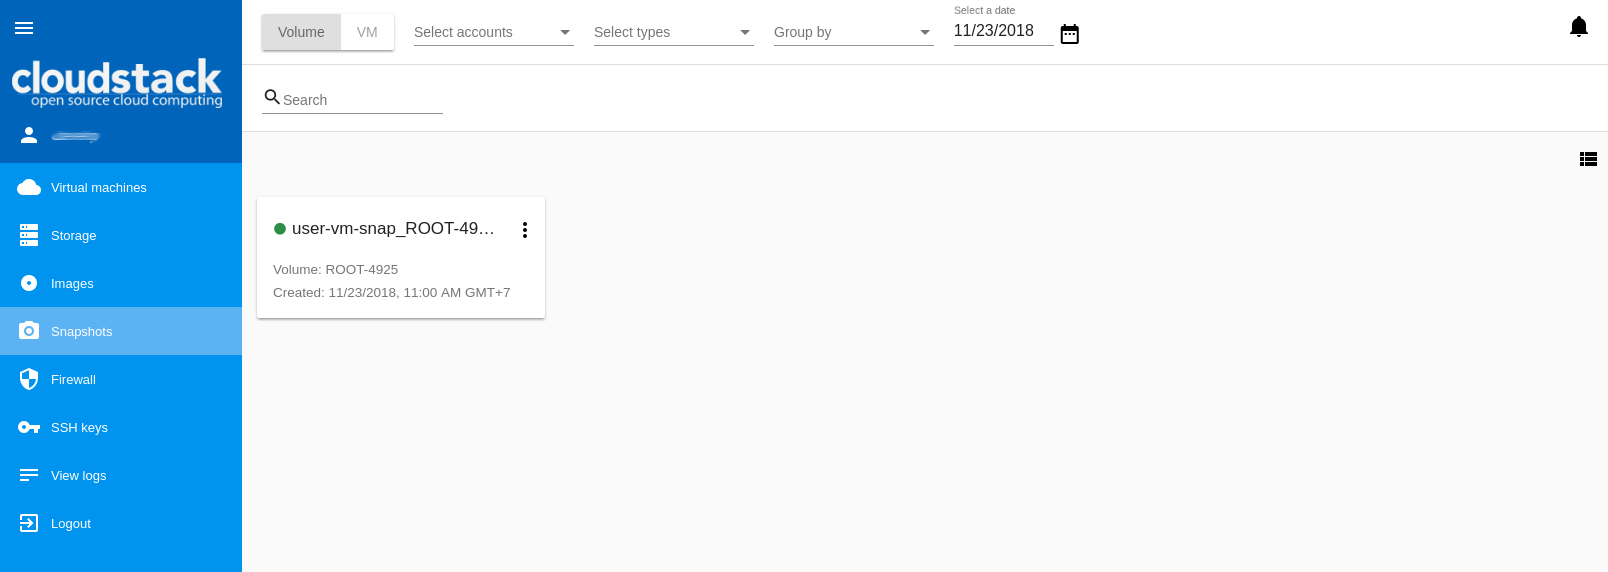Click the Firewall shield icon

pyautogui.click(x=29, y=379)
